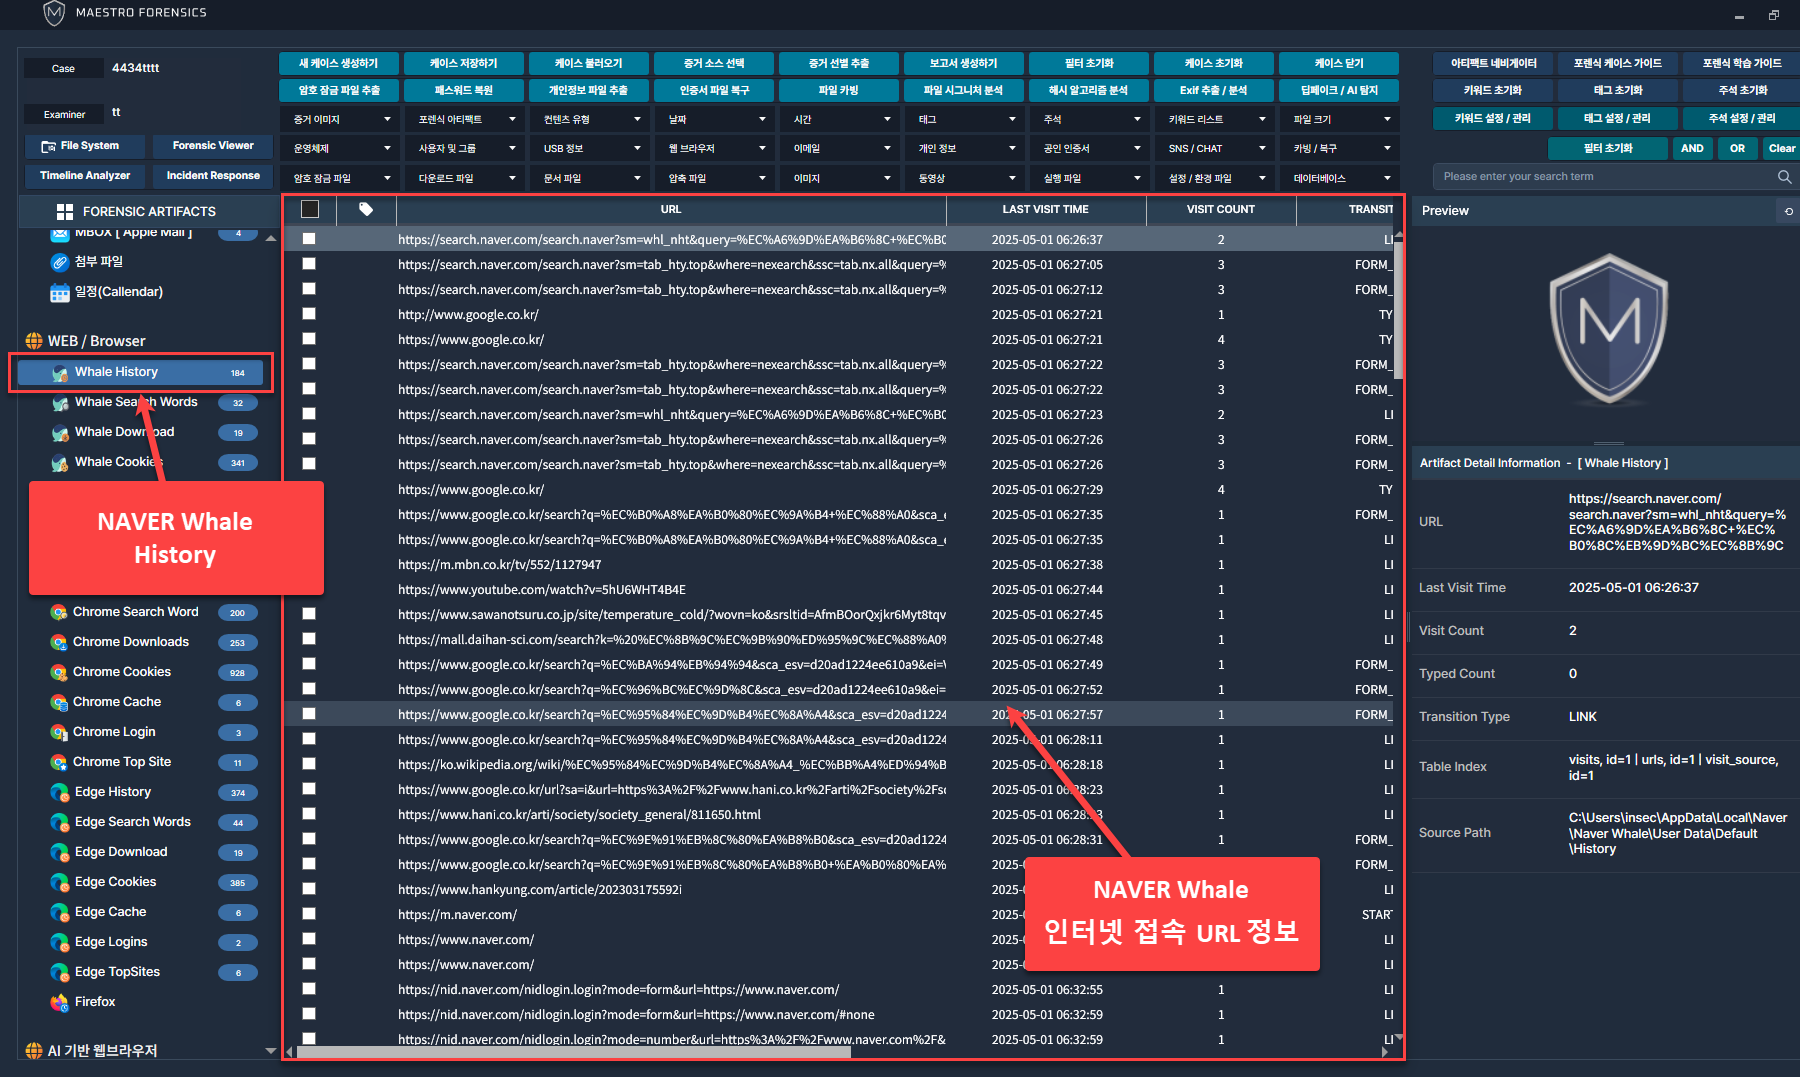Check the ko.wikipedia.org row checkbox

pos(309,764)
